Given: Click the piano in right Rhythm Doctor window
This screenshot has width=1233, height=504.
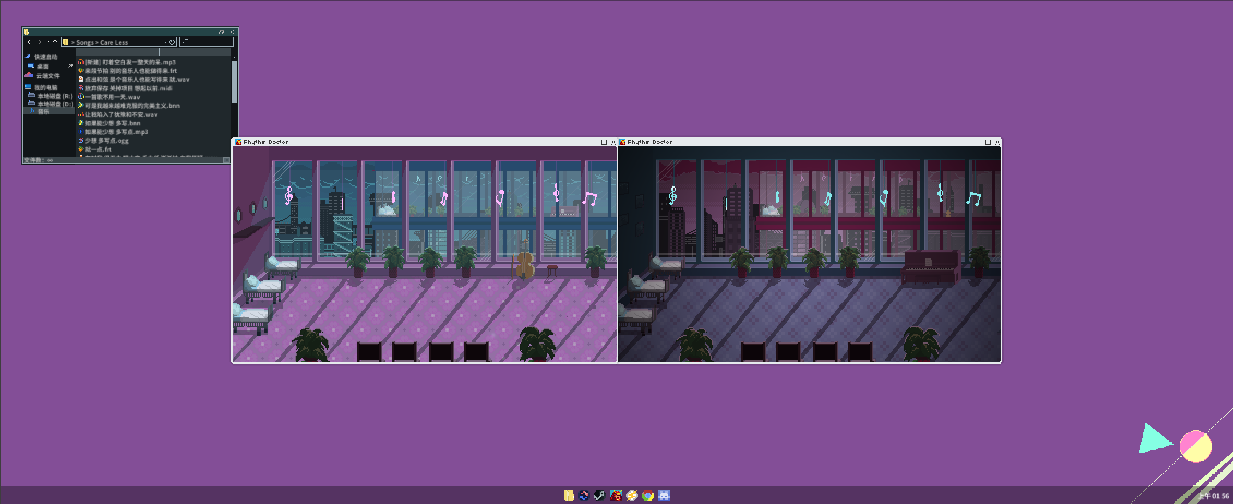Looking at the screenshot, I should point(932,268).
